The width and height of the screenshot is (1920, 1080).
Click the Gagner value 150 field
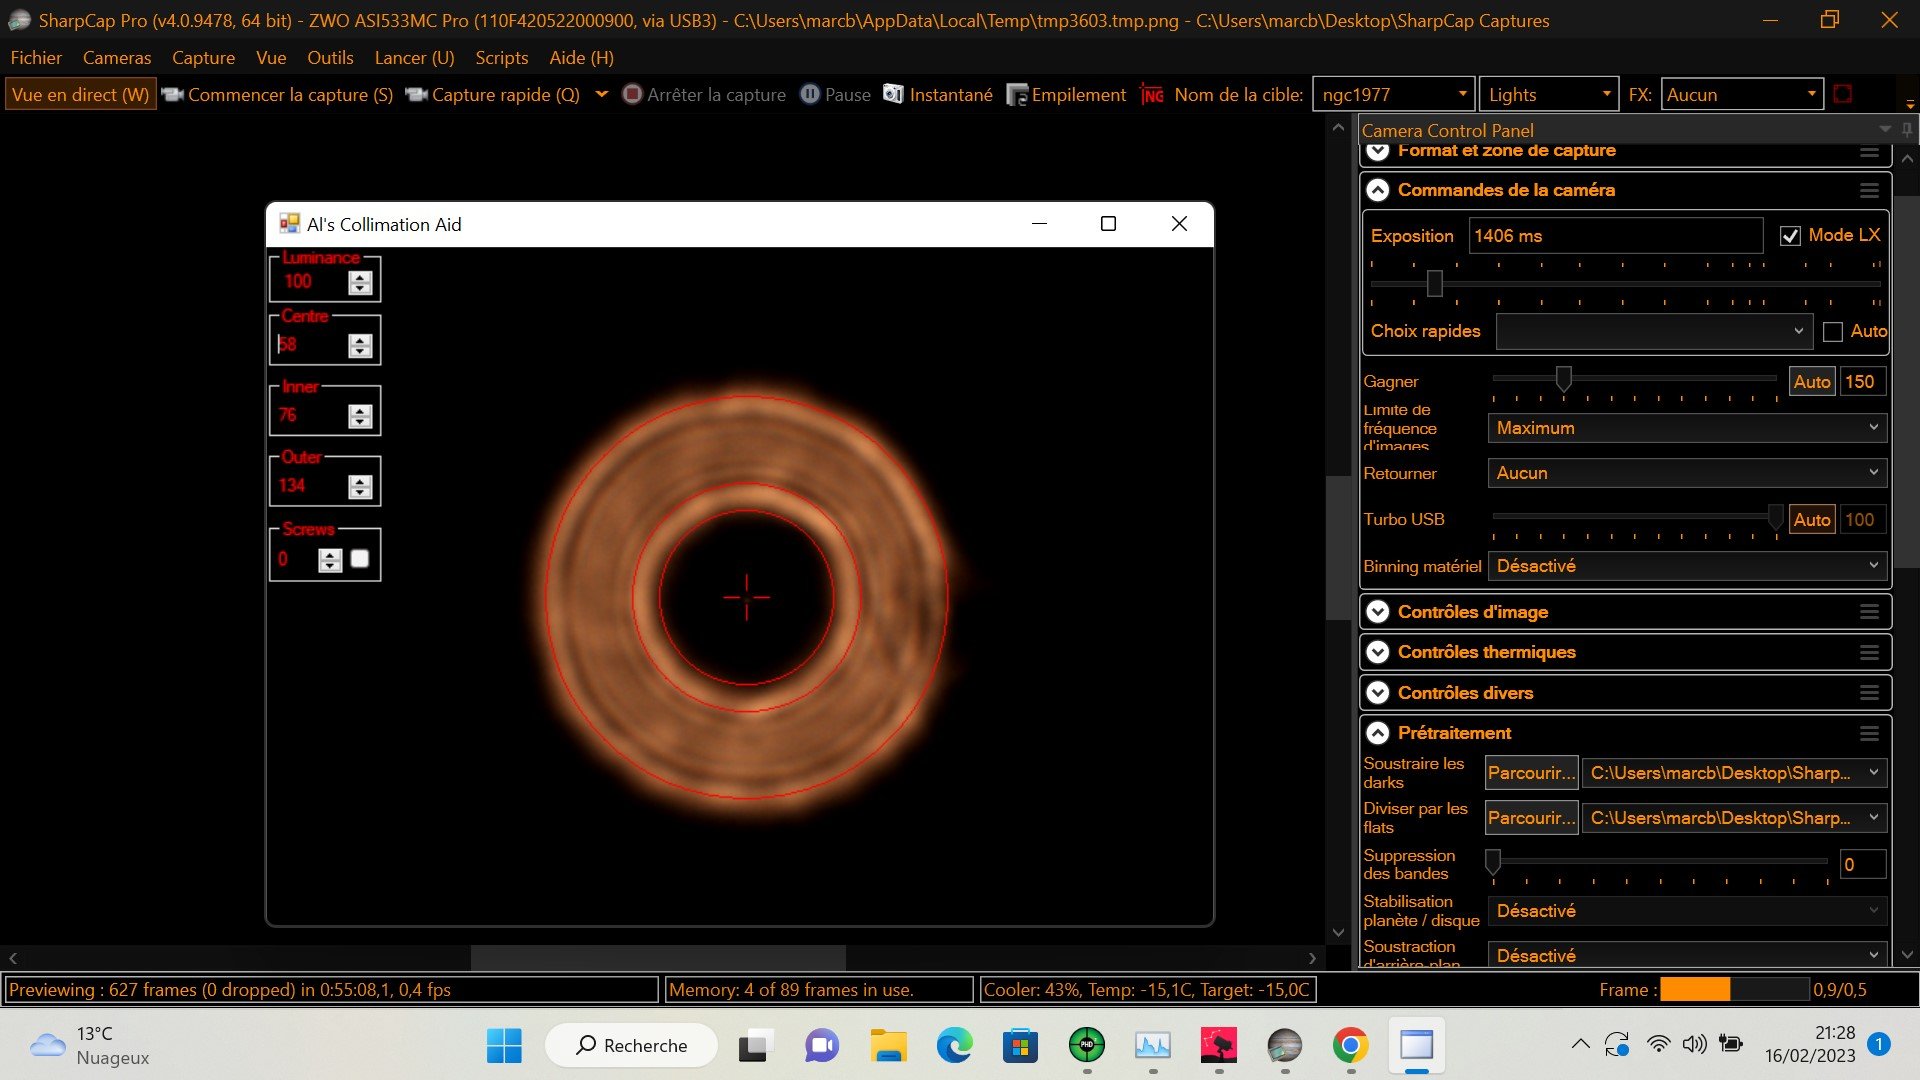pos(1863,381)
